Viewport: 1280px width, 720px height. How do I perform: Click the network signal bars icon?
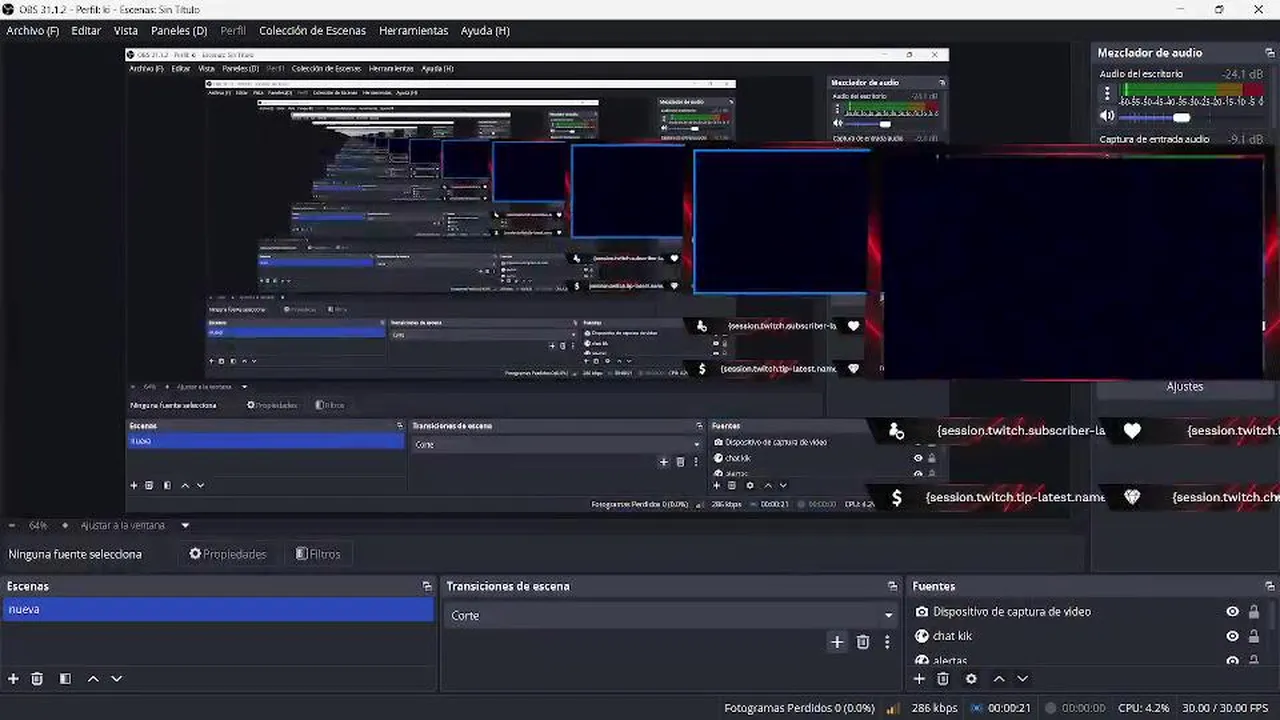click(x=893, y=708)
